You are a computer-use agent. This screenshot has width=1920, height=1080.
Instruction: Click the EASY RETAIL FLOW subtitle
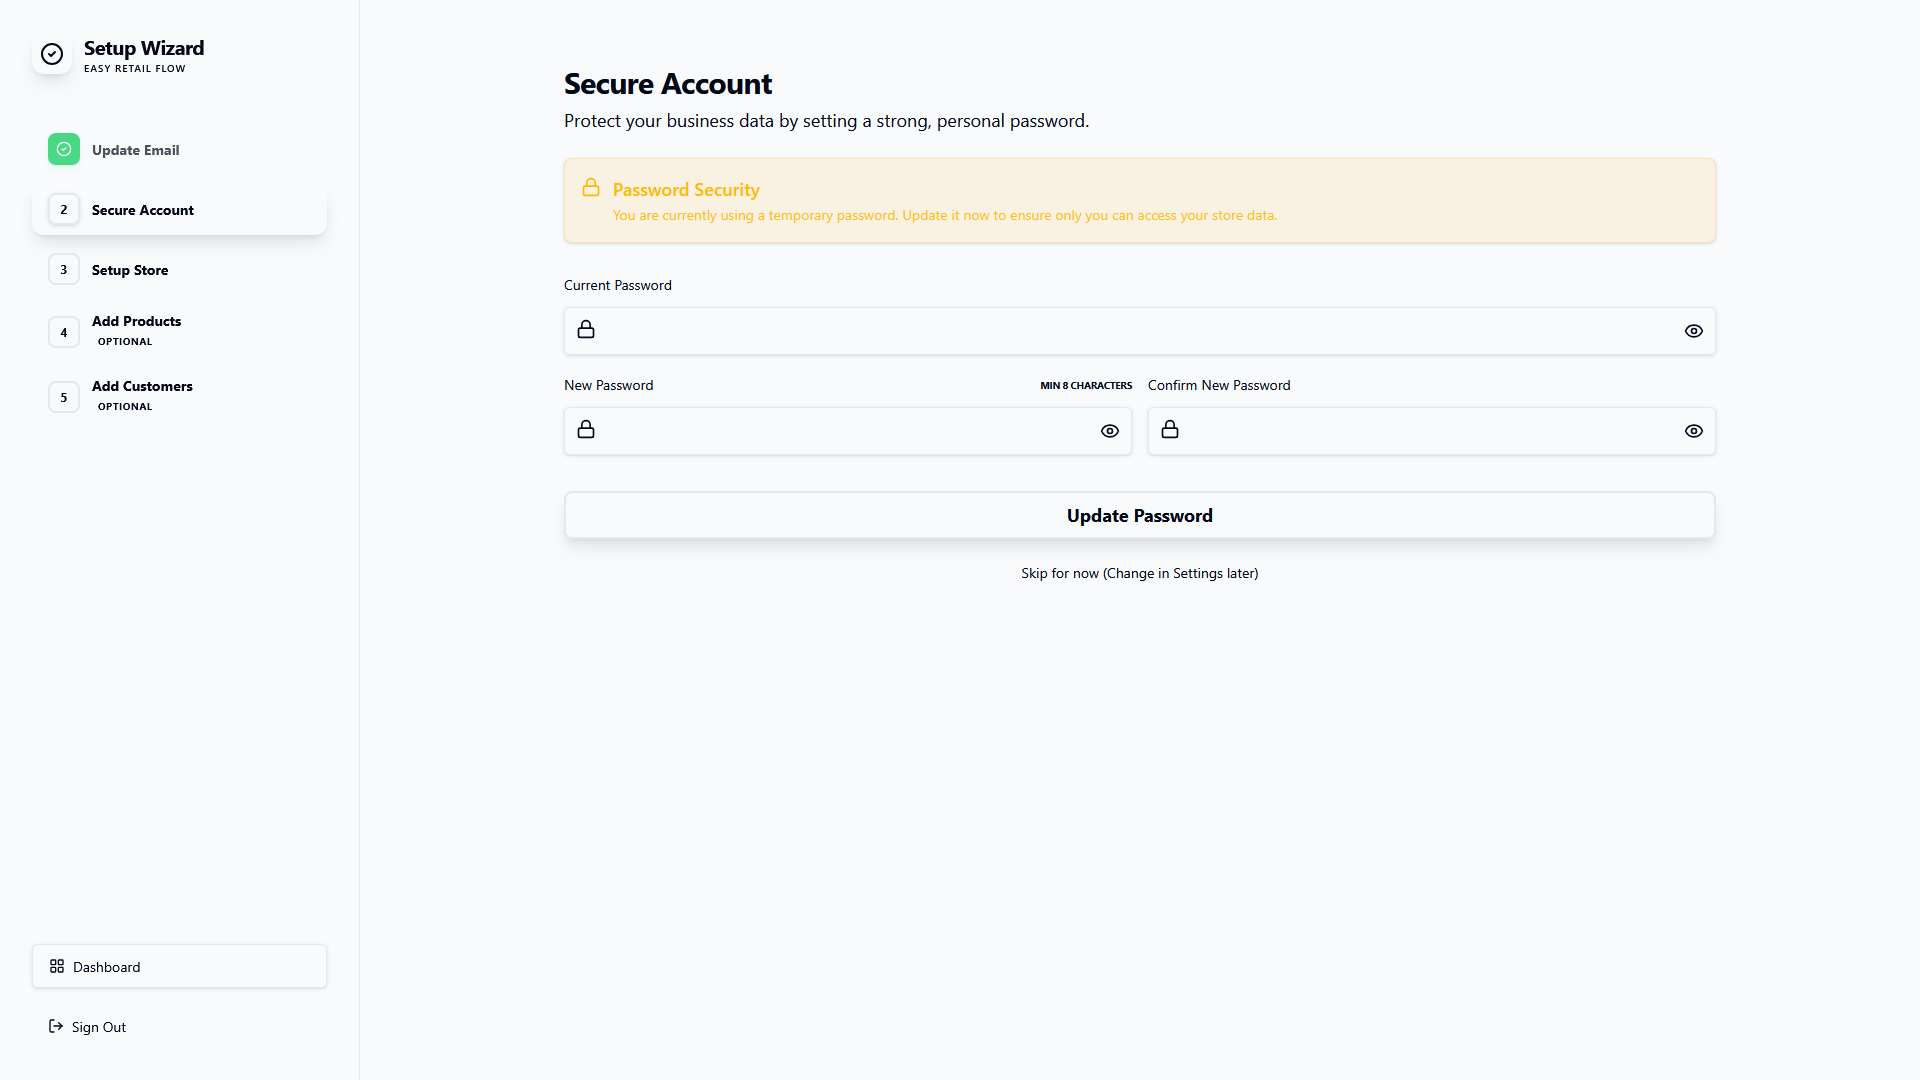tap(135, 69)
